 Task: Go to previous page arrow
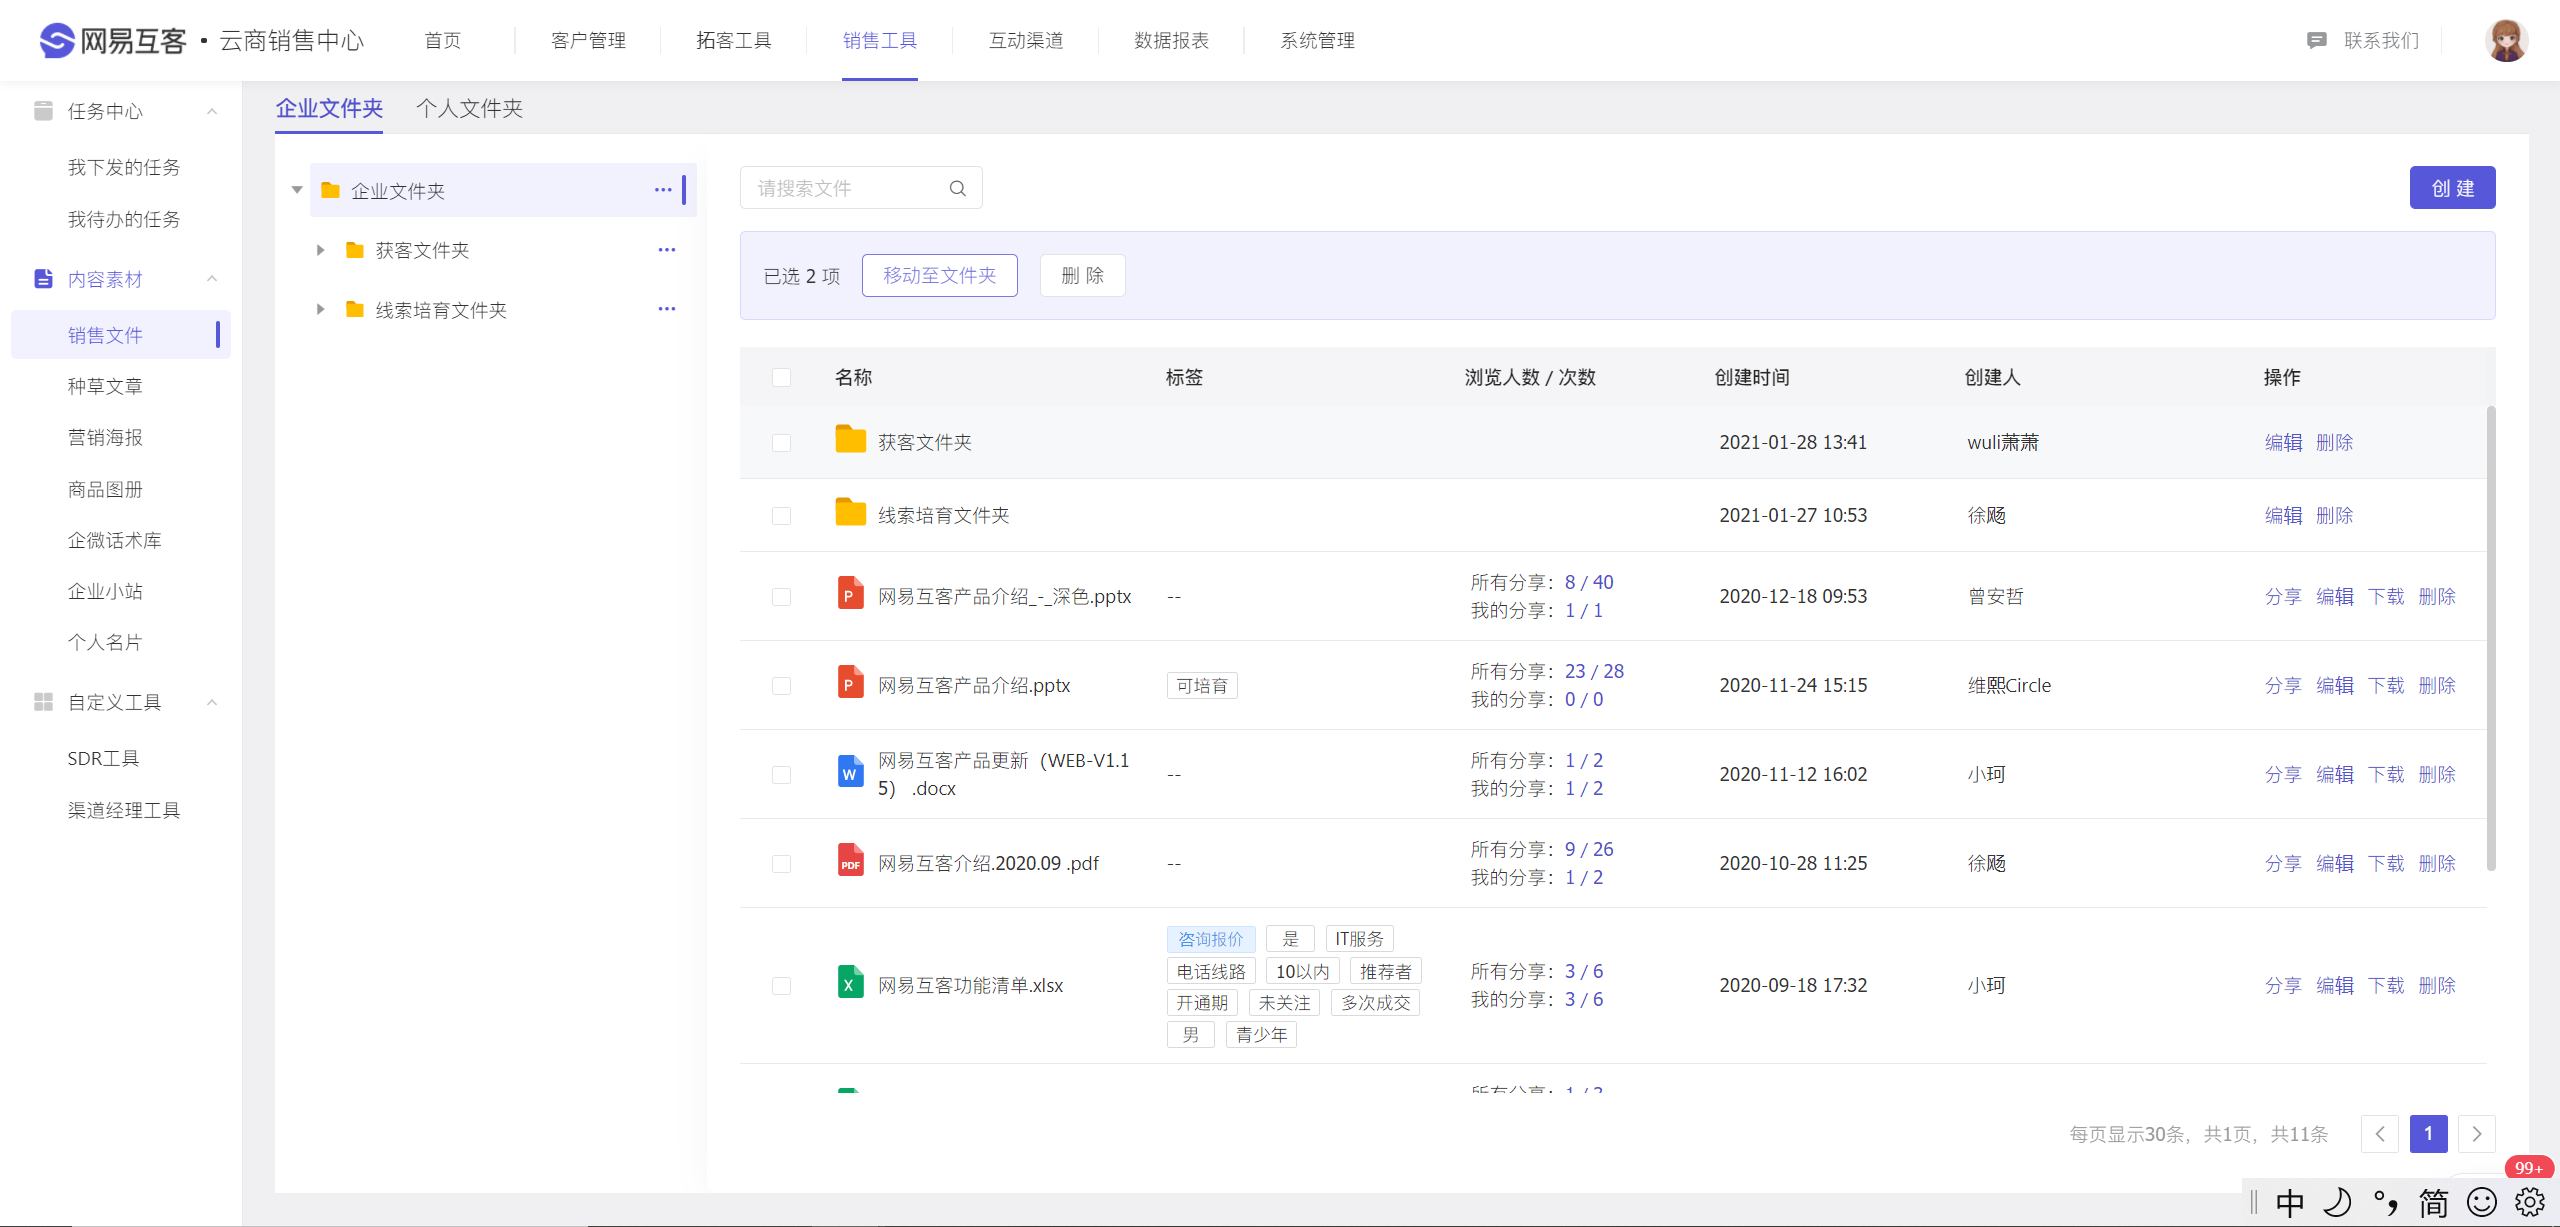(2380, 1133)
